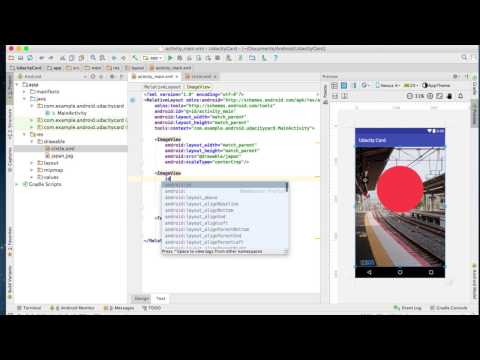Collapse the java folder in project tree
Viewport: 480px width, 360px height.
coord(24,99)
